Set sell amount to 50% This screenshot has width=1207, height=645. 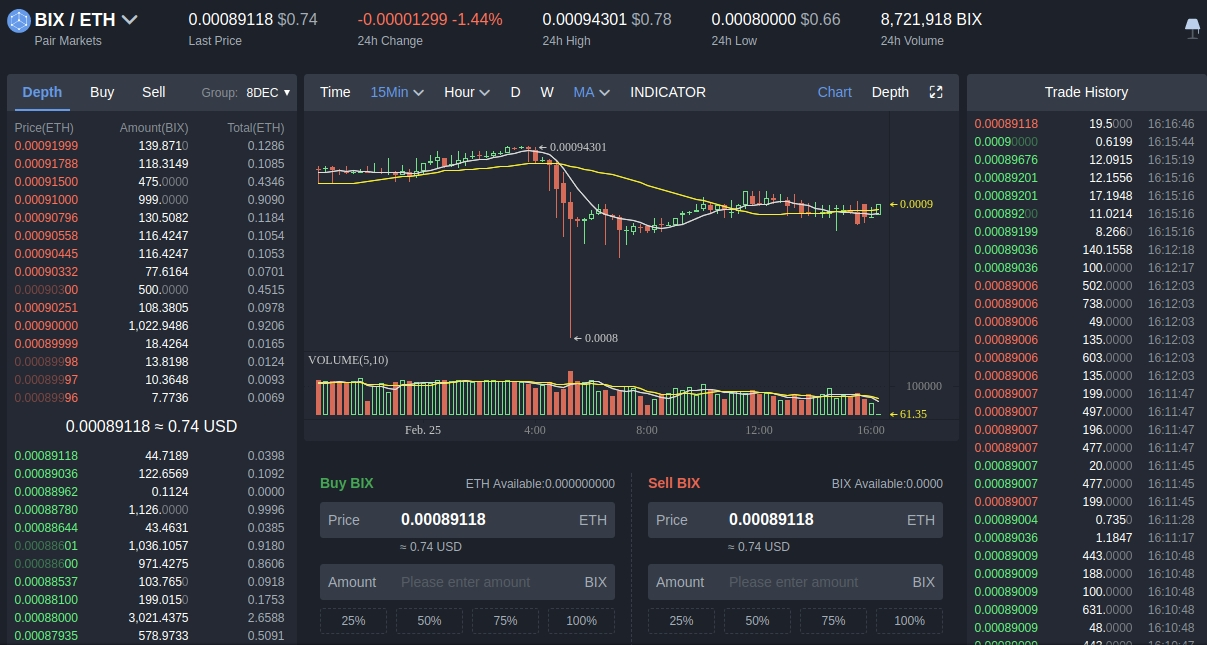757,621
